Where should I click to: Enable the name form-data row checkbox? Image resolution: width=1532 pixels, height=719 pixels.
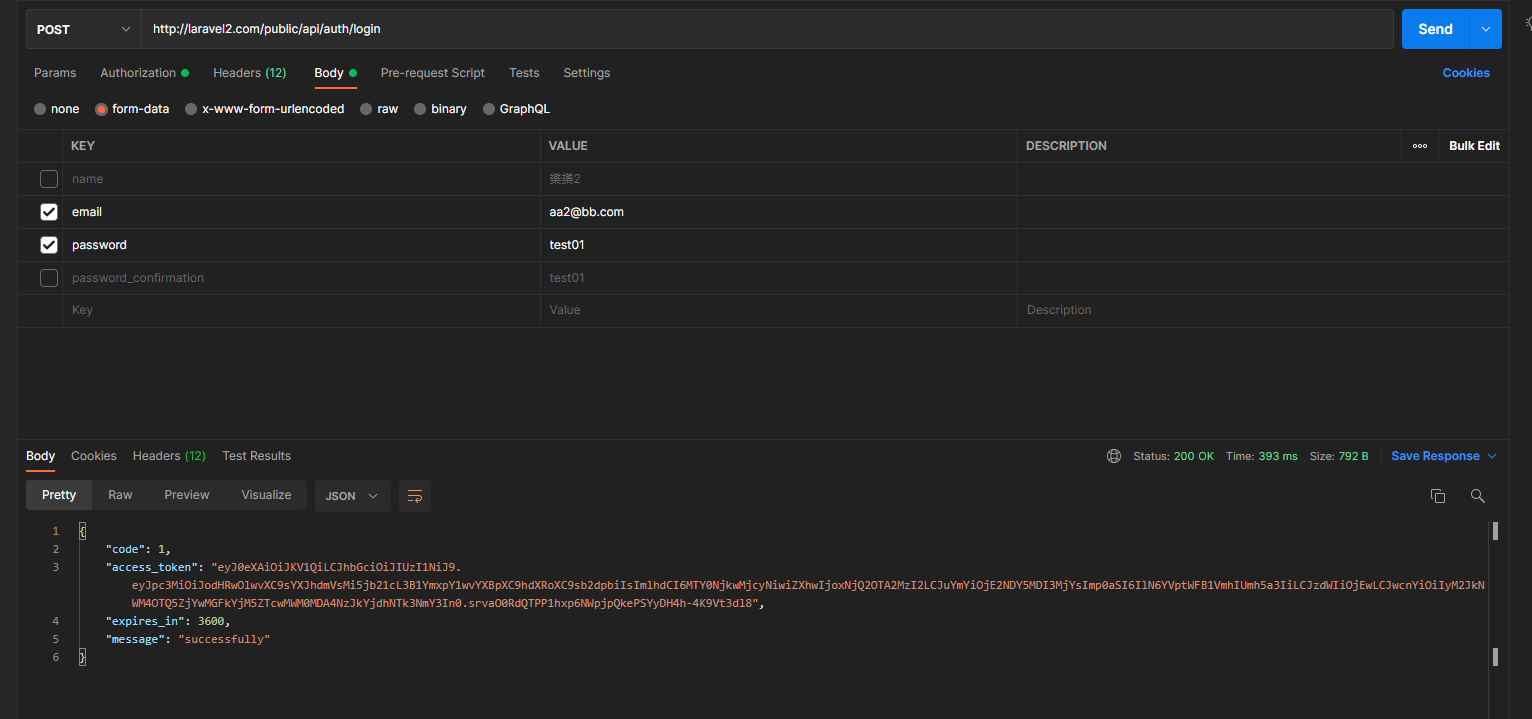tap(48, 178)
